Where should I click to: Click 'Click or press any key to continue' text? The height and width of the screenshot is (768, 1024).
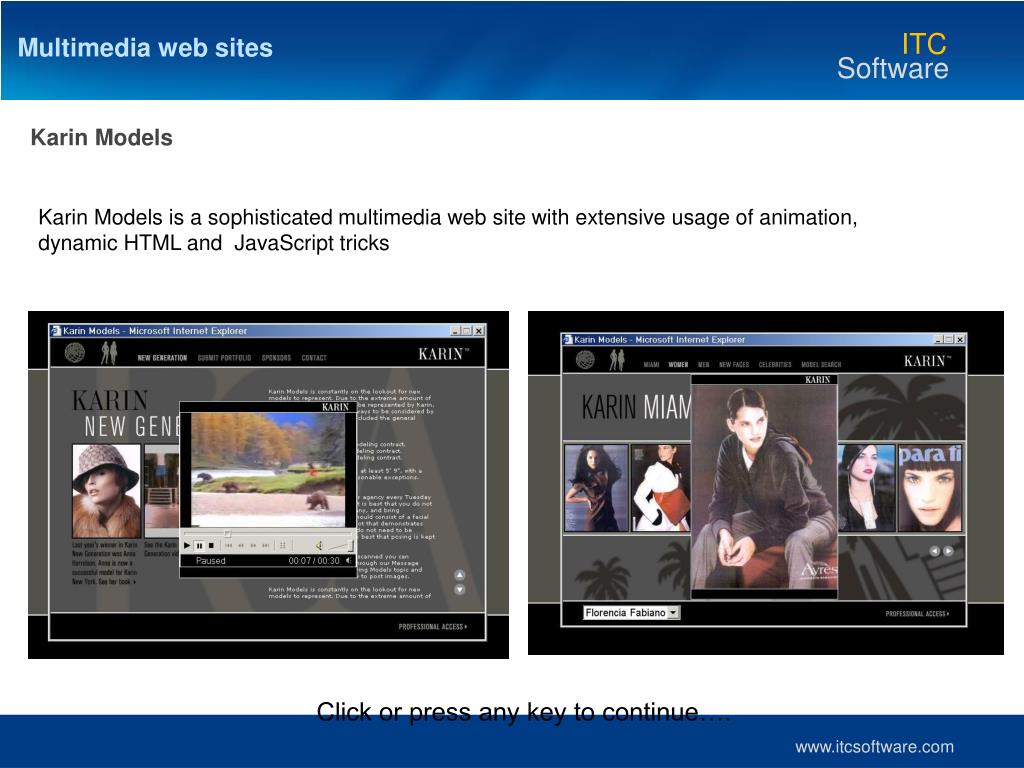click(x=524, y=712)
